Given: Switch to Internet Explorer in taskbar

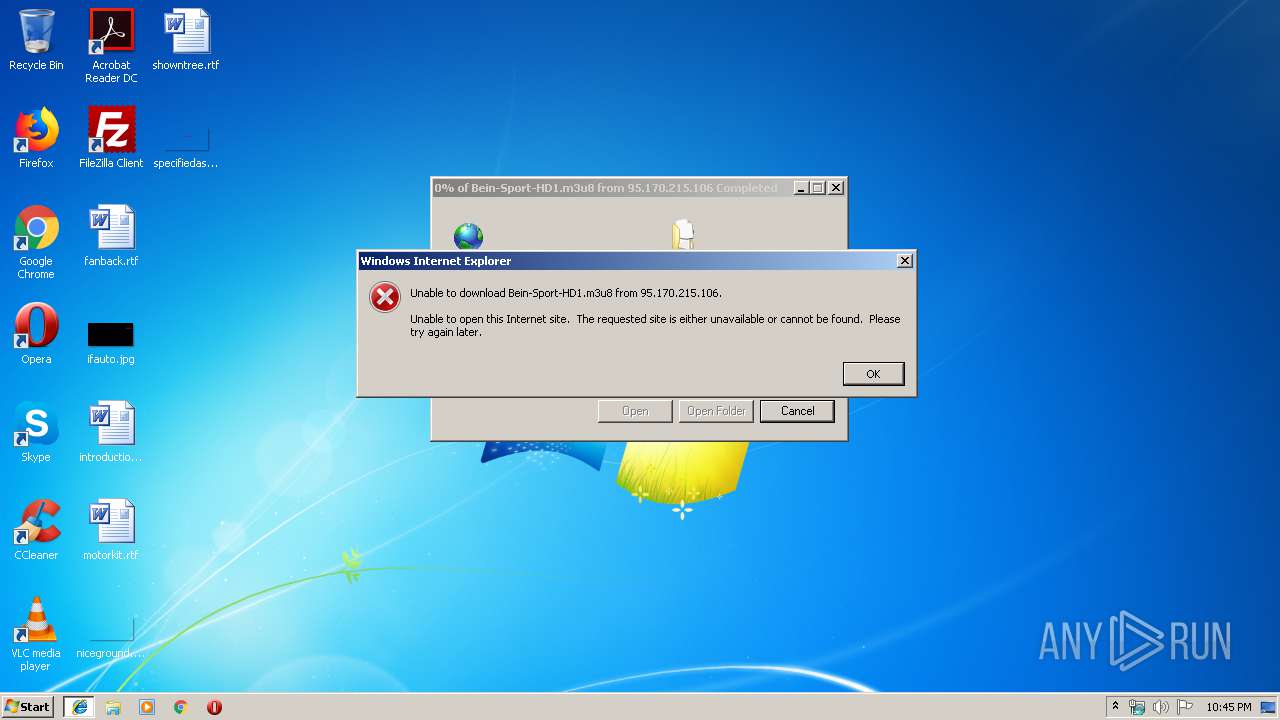Looking at the screenshot, I should pyautogui.click(x=80, y=707).
